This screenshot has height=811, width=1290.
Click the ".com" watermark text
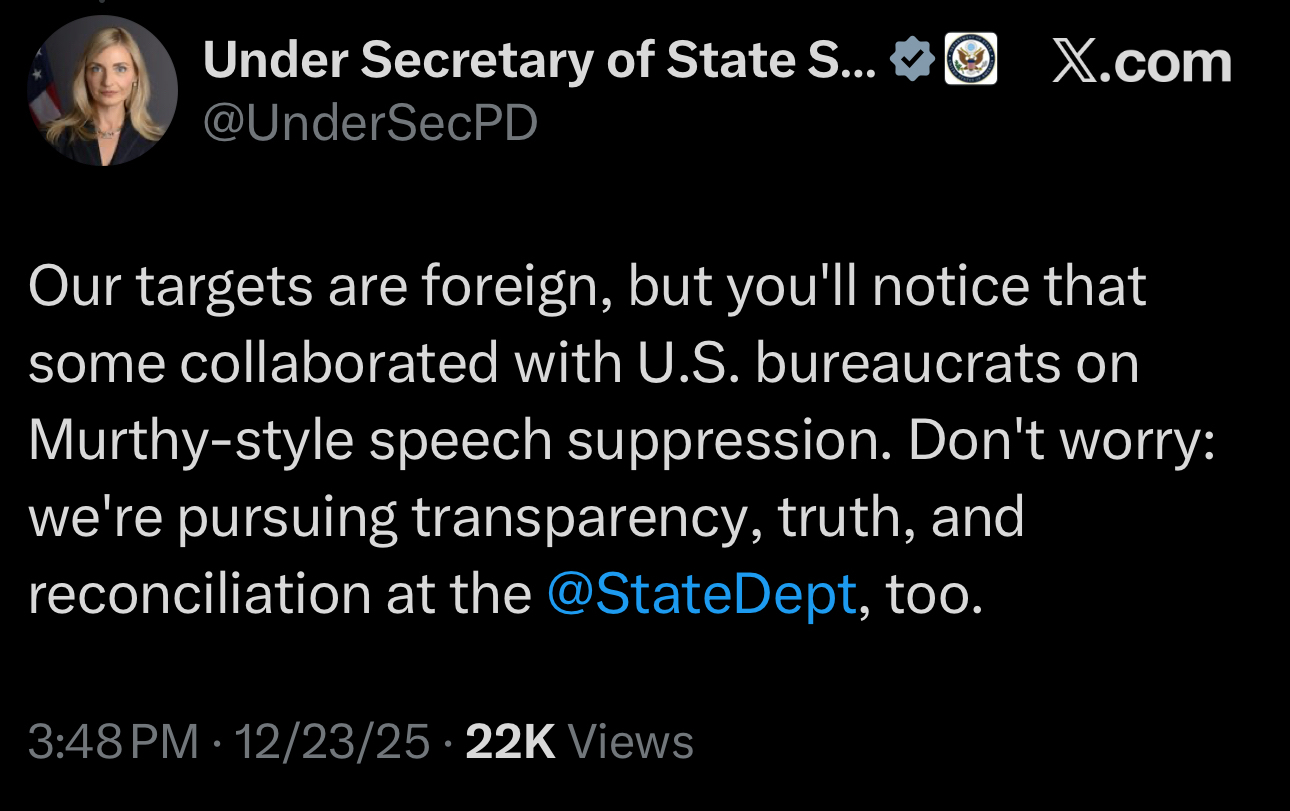pyautogui.click(x=1170, y=62)
